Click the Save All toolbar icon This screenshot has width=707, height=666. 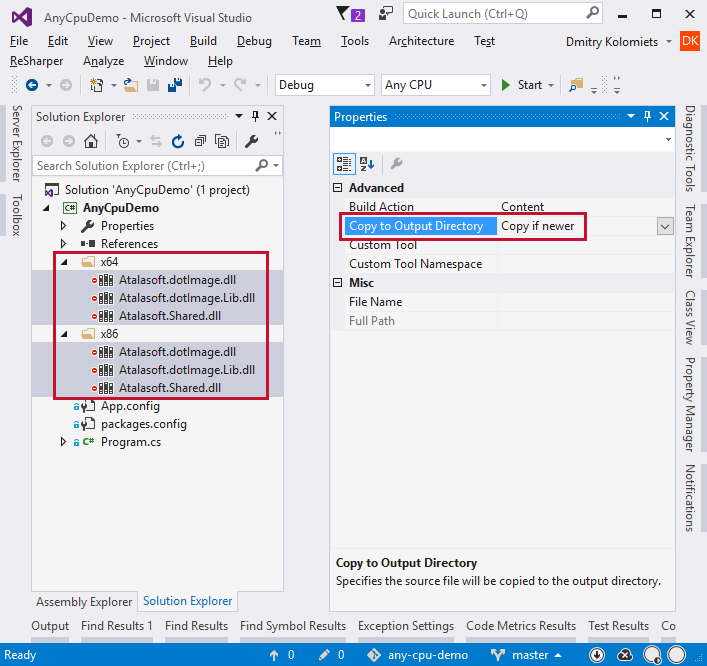click(x=175, y=85)
